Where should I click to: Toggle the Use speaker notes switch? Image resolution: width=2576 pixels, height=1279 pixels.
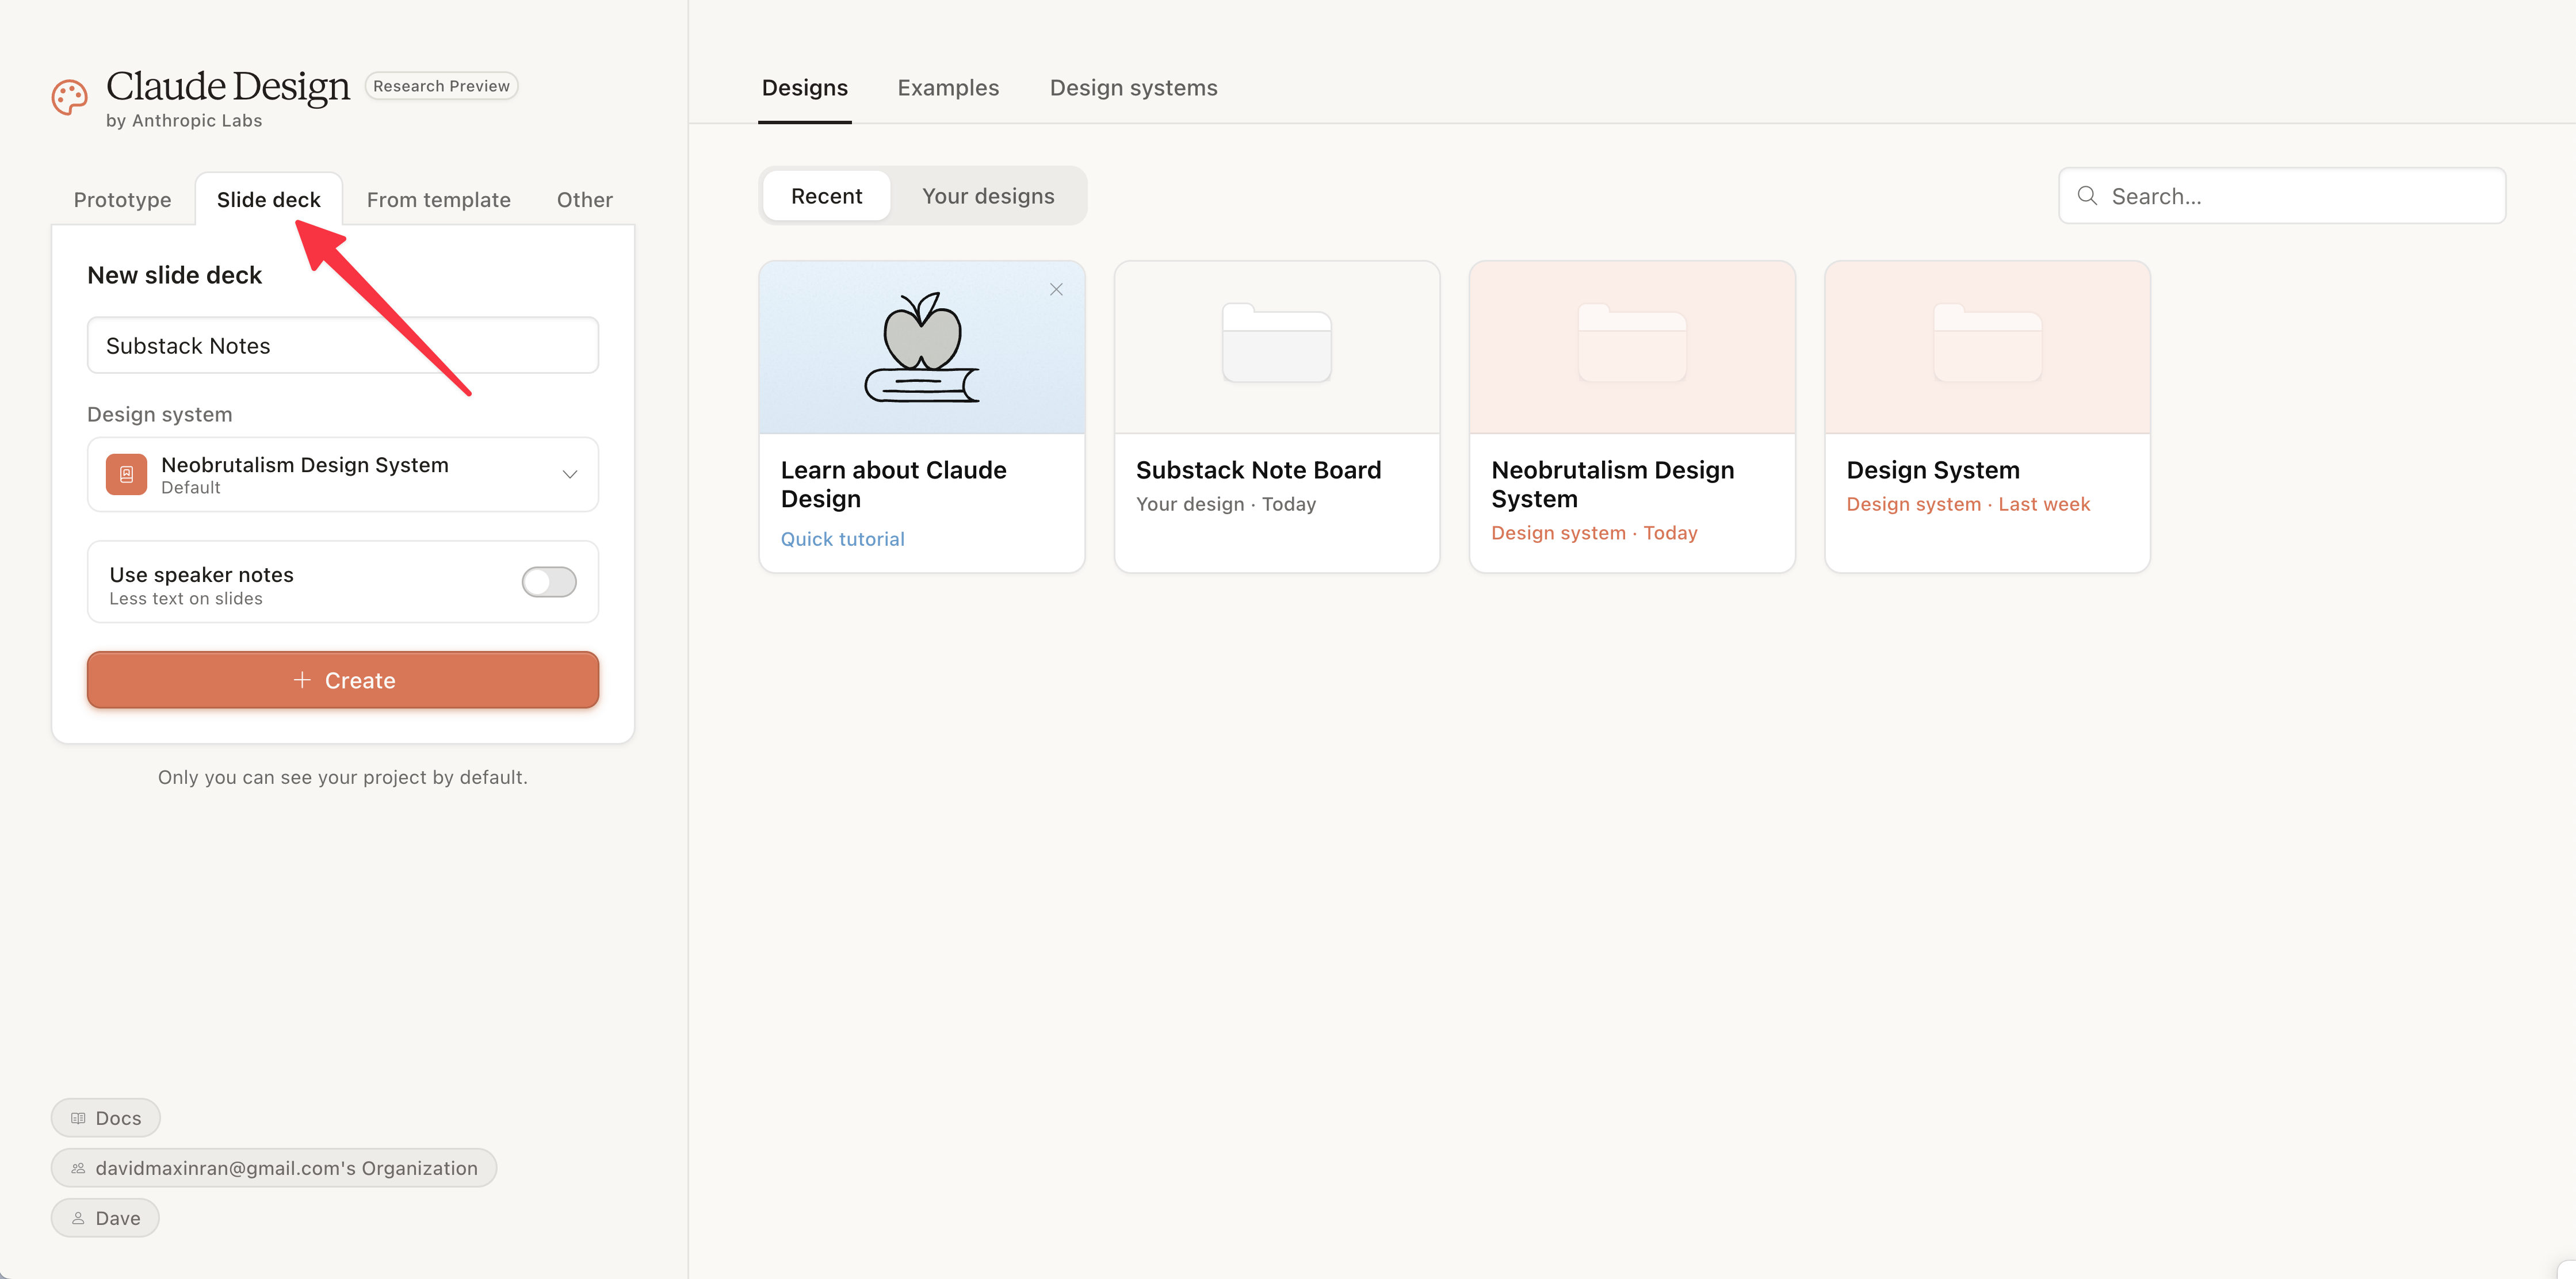pos(549,582)
